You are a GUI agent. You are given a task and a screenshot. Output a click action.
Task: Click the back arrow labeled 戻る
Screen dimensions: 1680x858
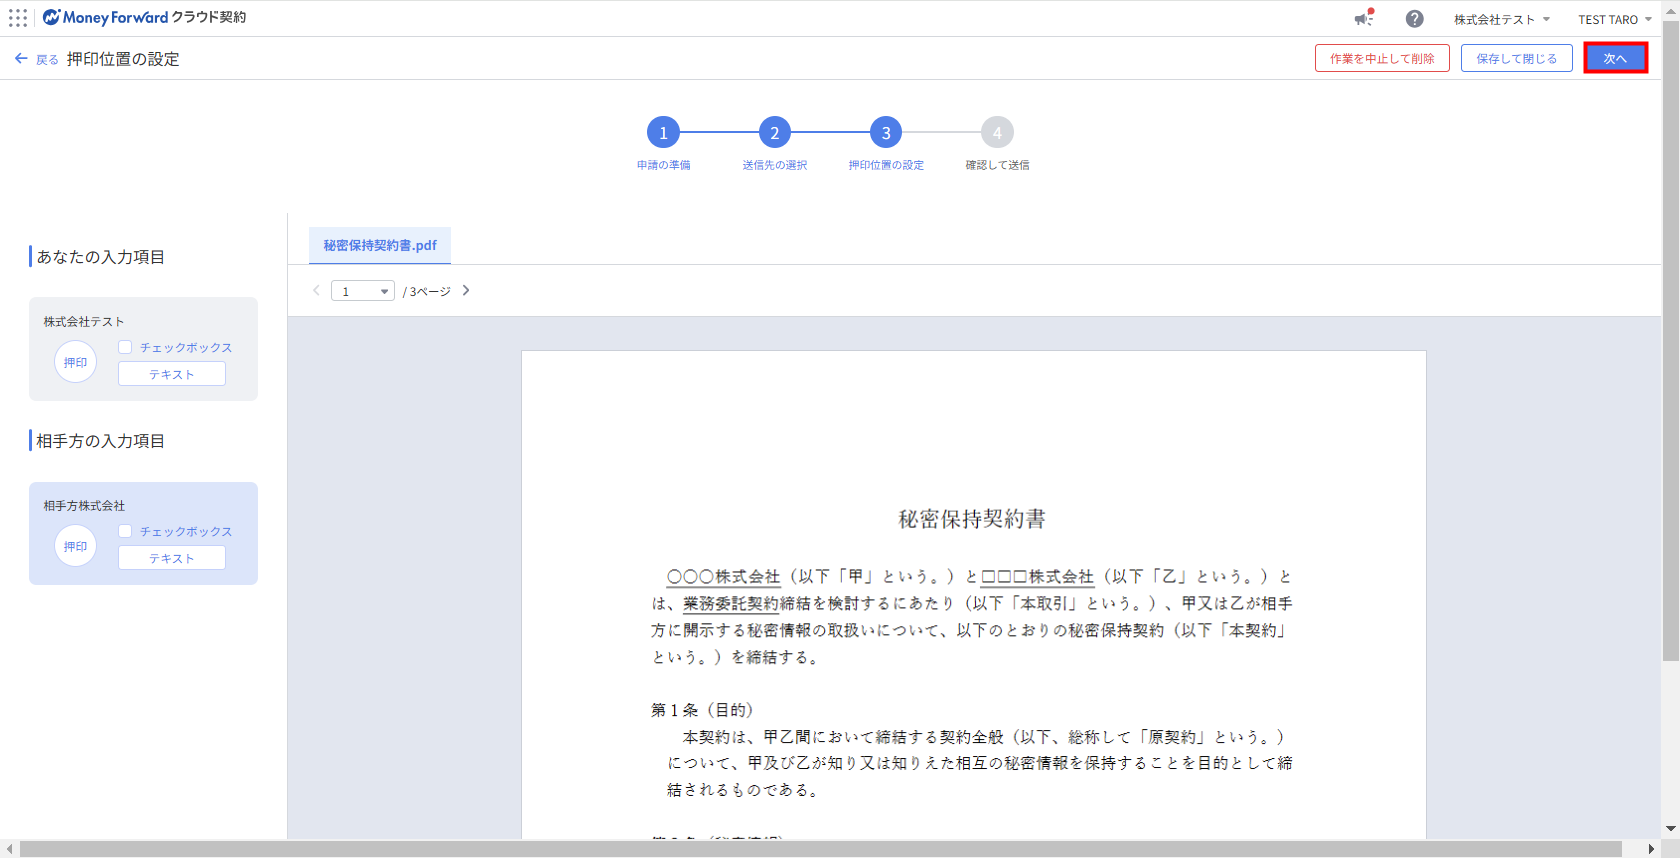click(x=36, y=59)
